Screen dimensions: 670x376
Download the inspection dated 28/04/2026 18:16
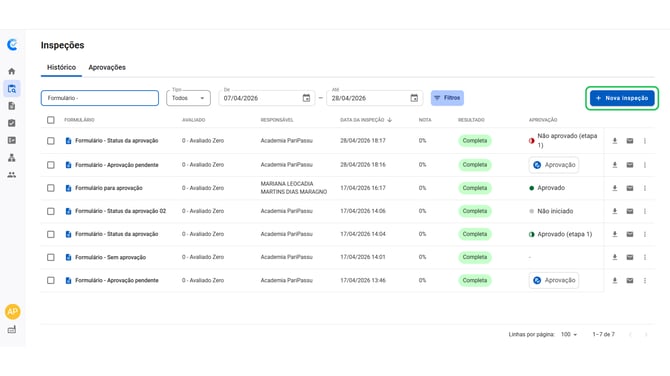[614, 165]
